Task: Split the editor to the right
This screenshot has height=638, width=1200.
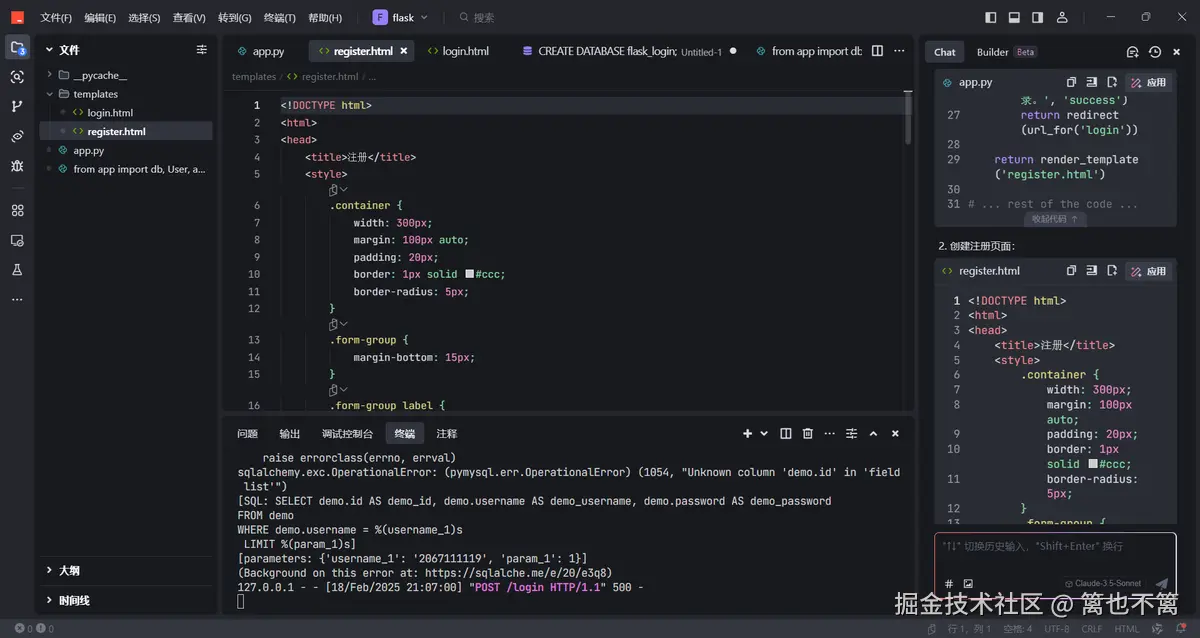Action: click(x=877, y=51)
